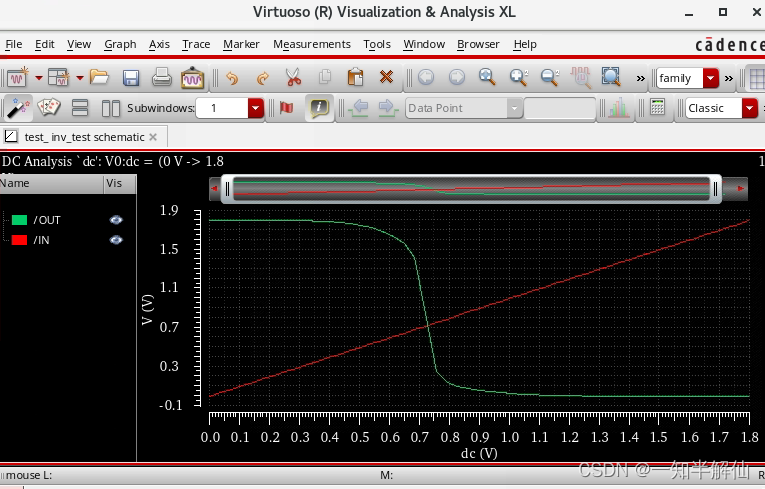This screenshot has height=489, width=765.
Task: Click the red flag marker icon
Action: click(x=287, y=107)
